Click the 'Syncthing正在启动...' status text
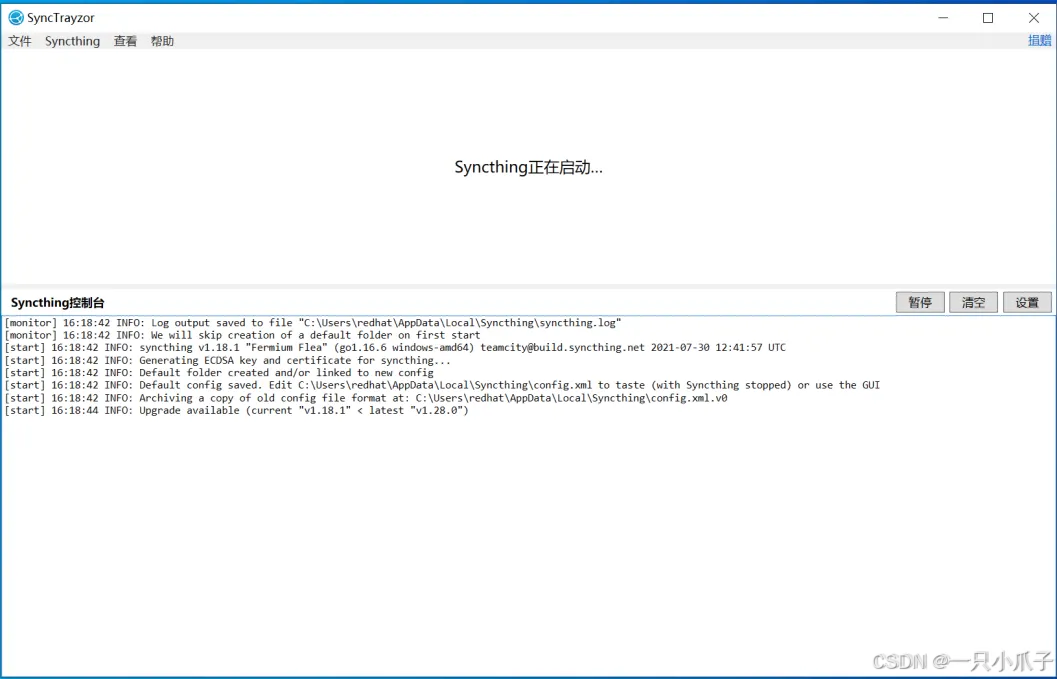1057x679 pixels. coord(528,167)
